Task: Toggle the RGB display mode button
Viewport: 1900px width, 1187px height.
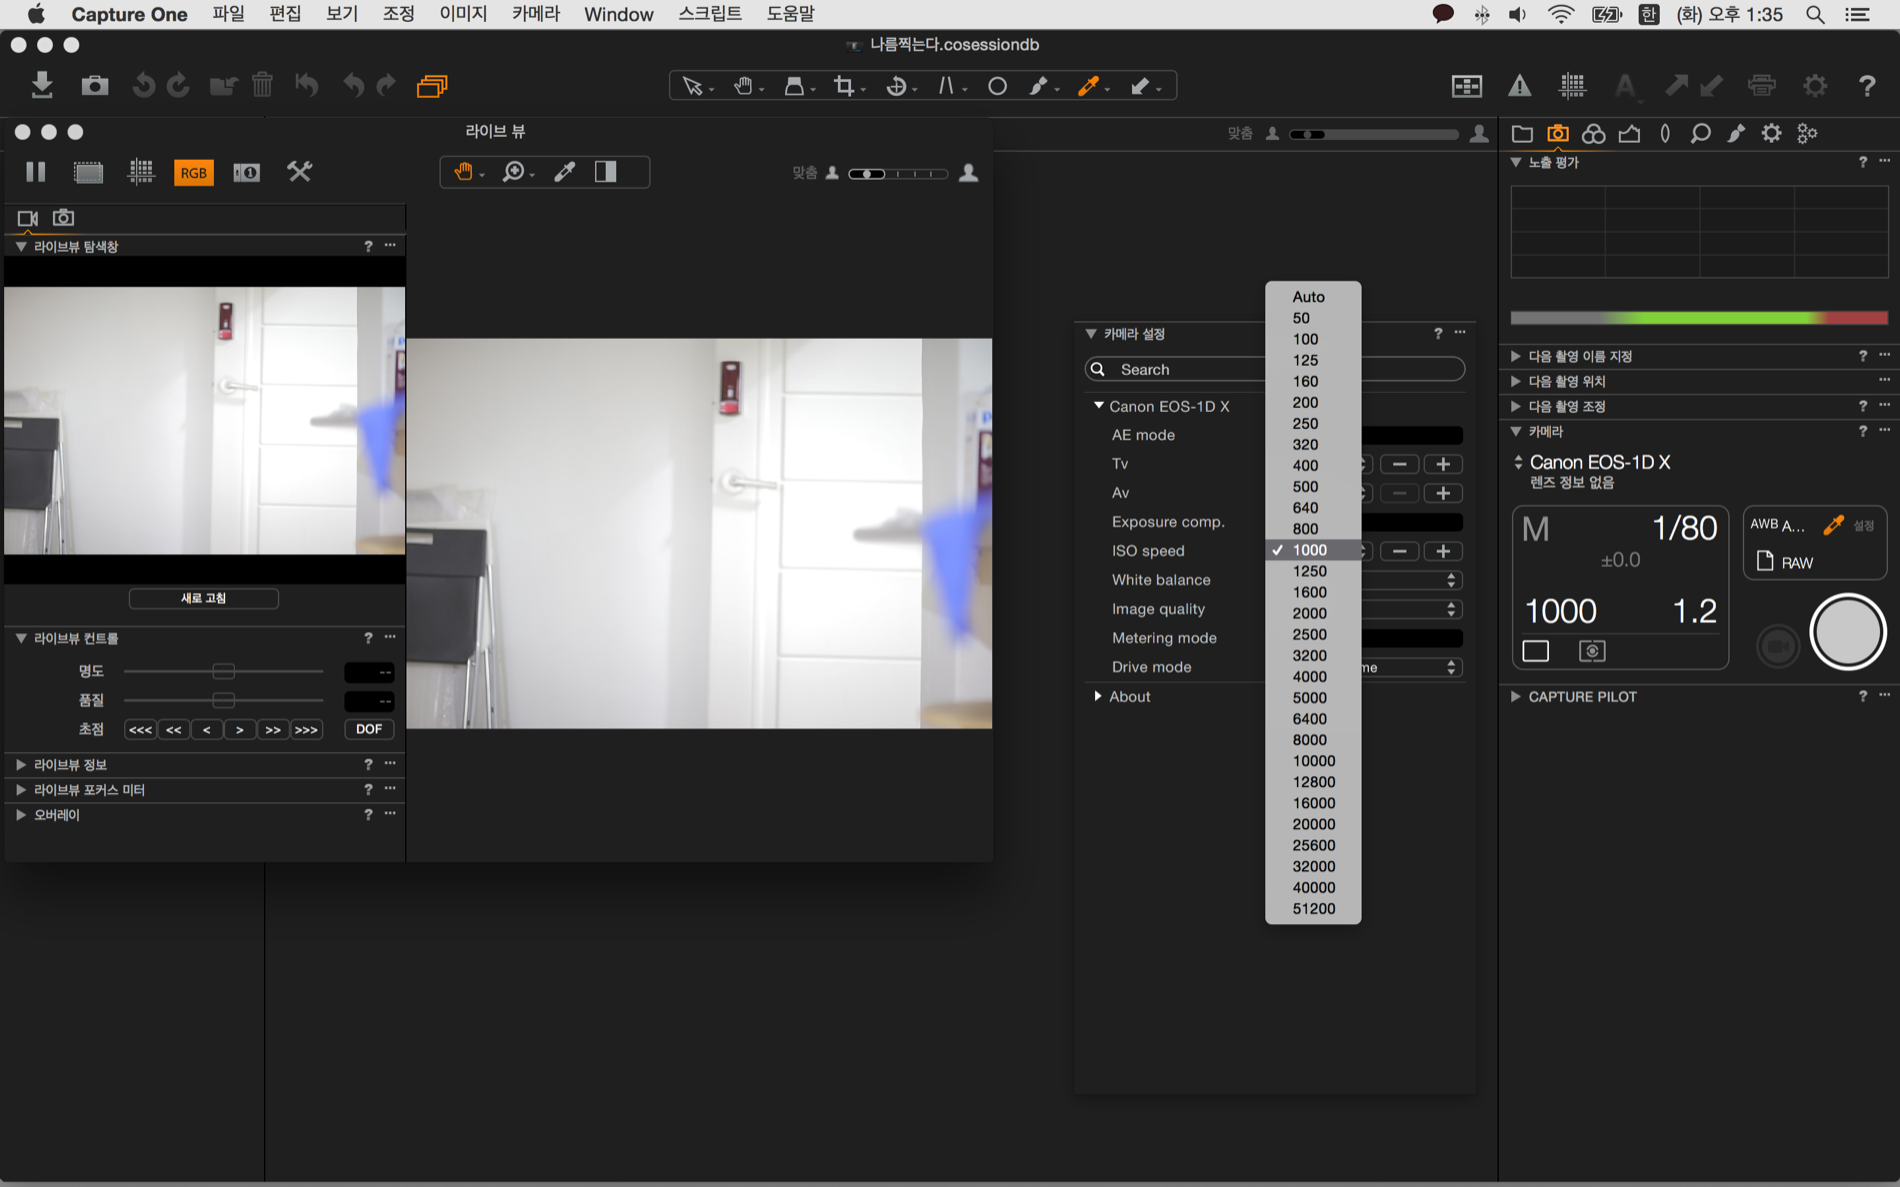Action: pos(193,172)
